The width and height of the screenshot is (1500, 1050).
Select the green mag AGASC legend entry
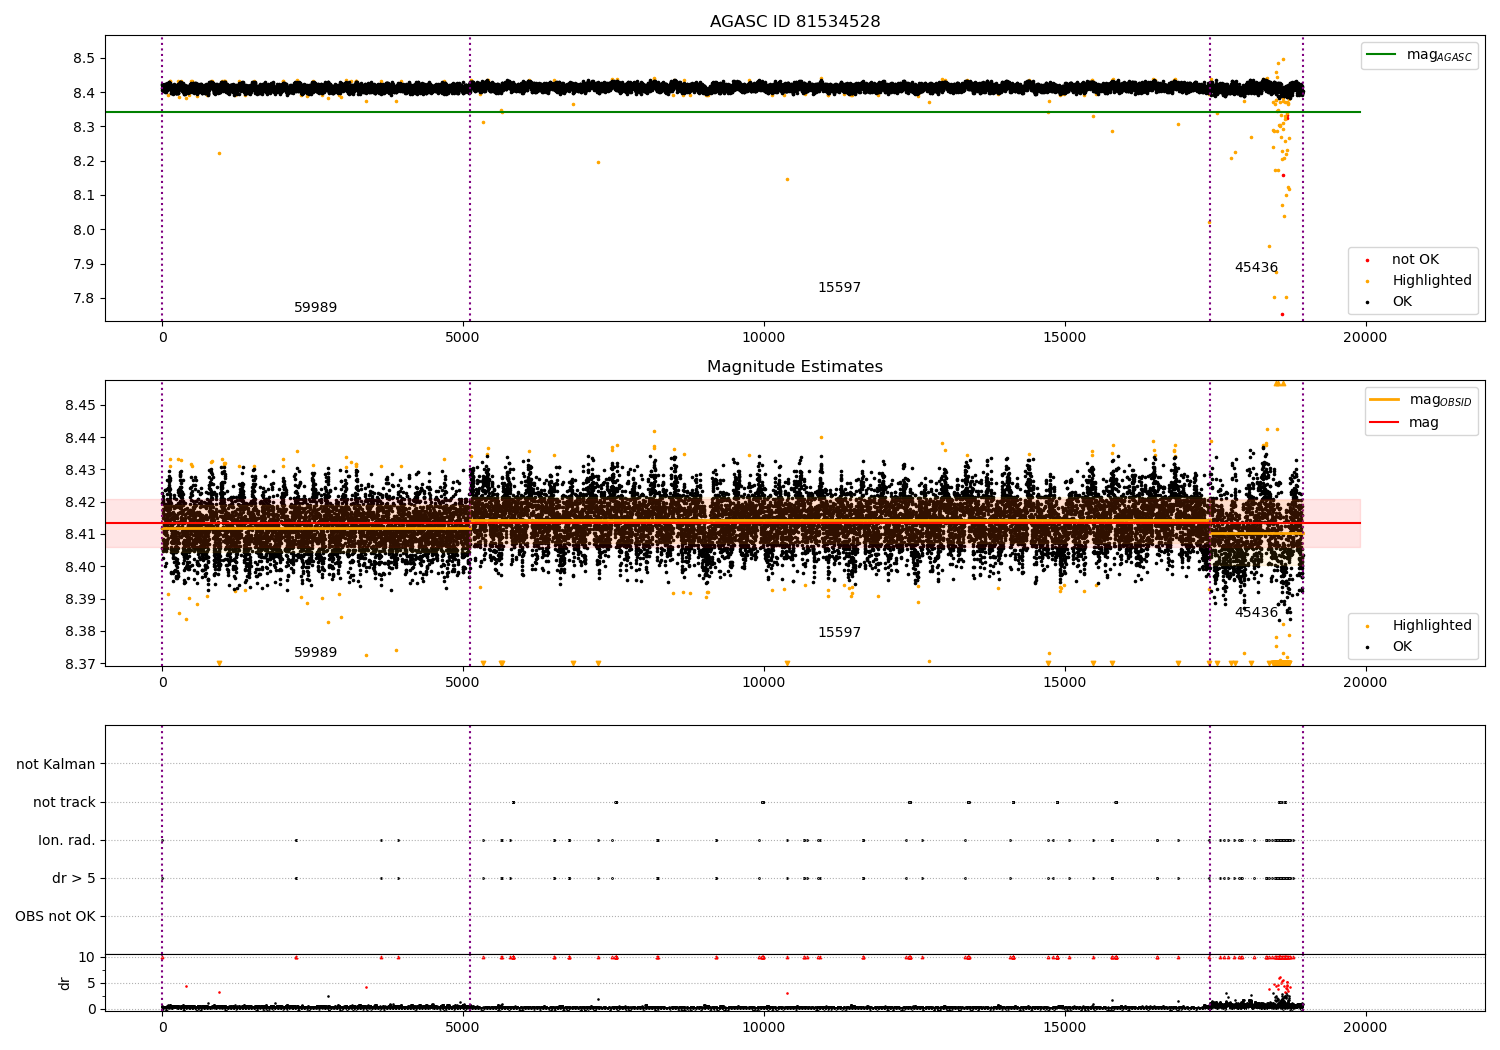pyautogui.click(x=1419, y=55)
